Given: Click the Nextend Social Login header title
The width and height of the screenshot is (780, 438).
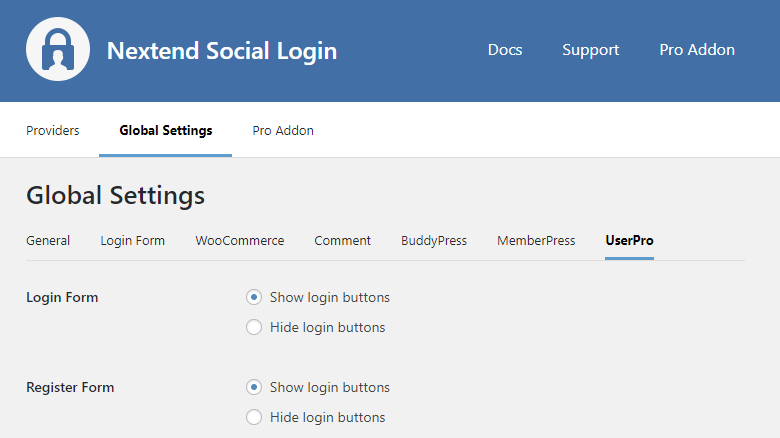Looking at the screenshot, I should (221, 50).
